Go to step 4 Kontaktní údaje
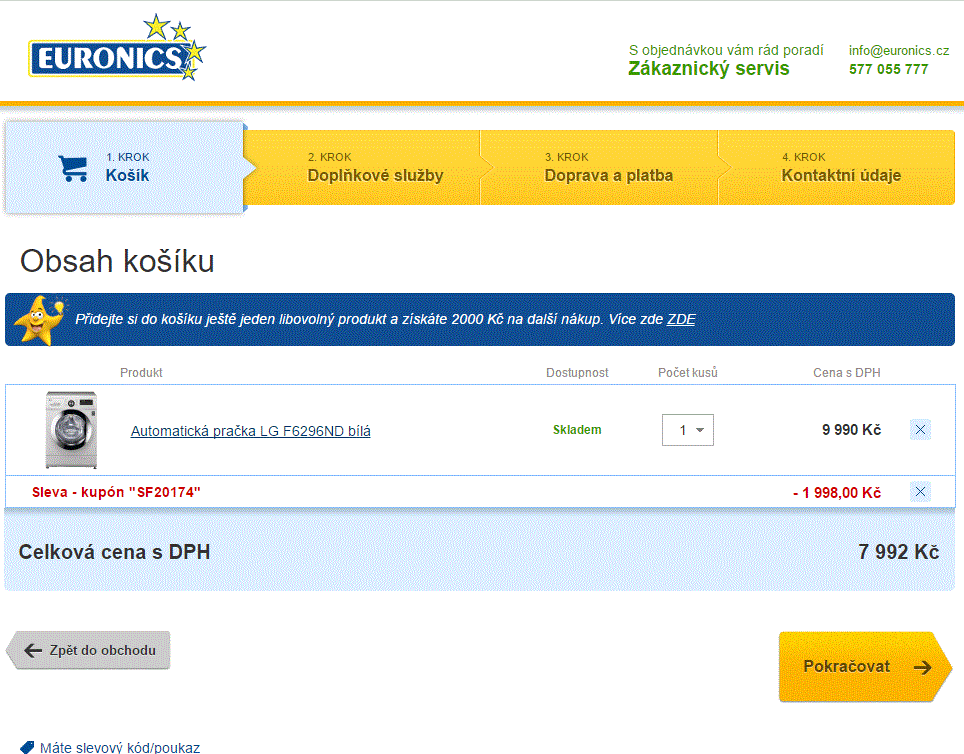The width and height of the screenshot is (964, 754). pos(836,167)
